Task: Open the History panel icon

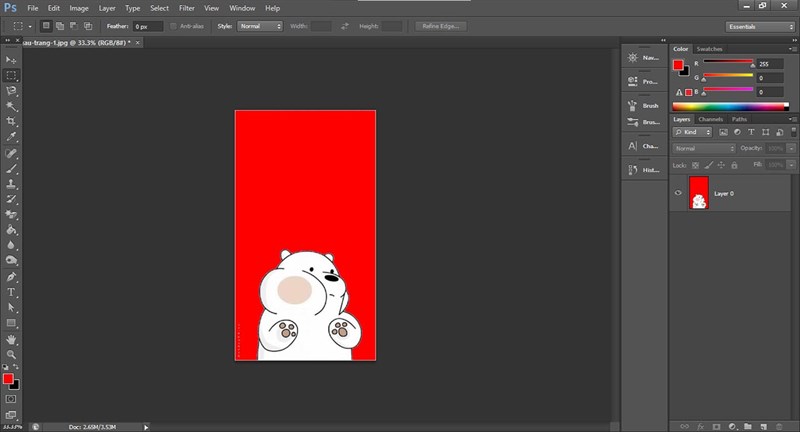Action: coord(633,170)
